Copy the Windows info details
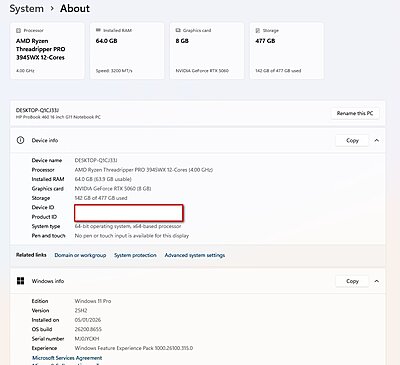This screenshot has height=365, width=400. (352, 281)
